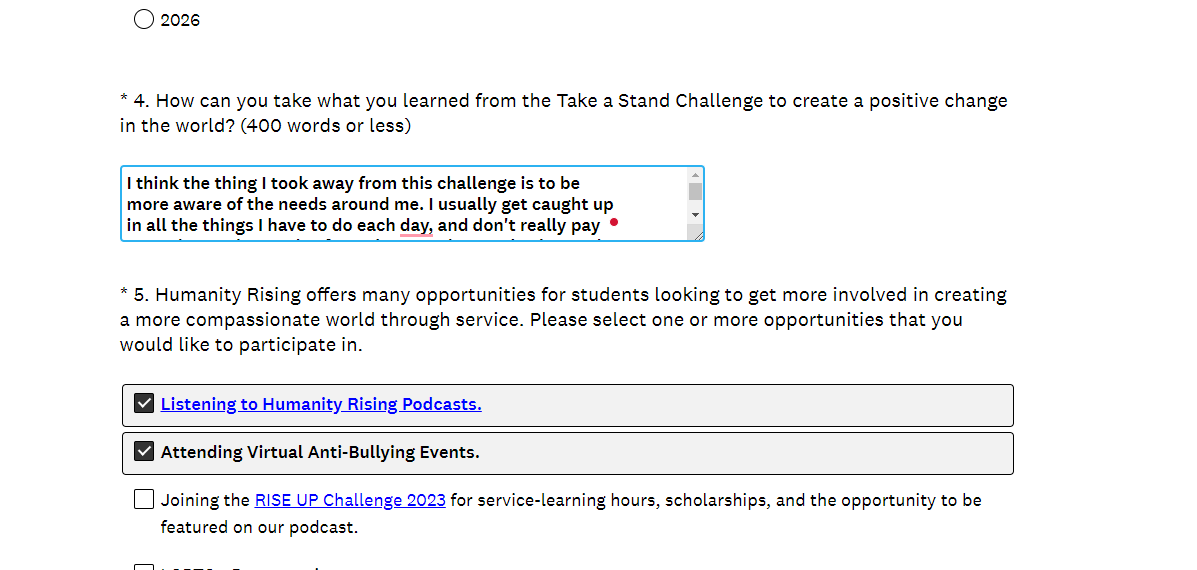Click the red-underlined word "day,"

click(416, 225)
